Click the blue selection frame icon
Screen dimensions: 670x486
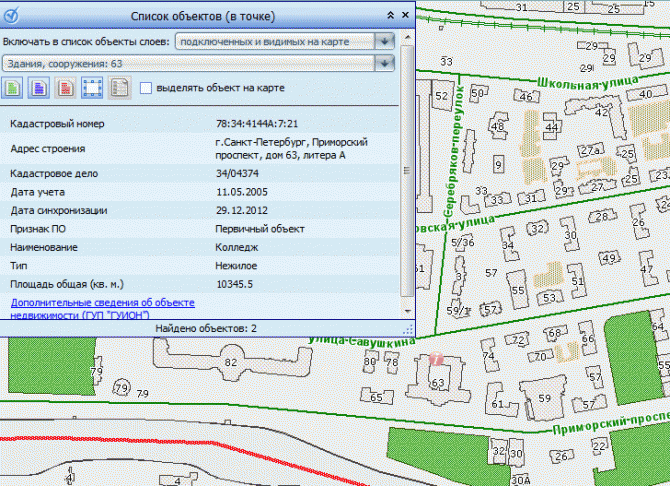pos(92,88)
